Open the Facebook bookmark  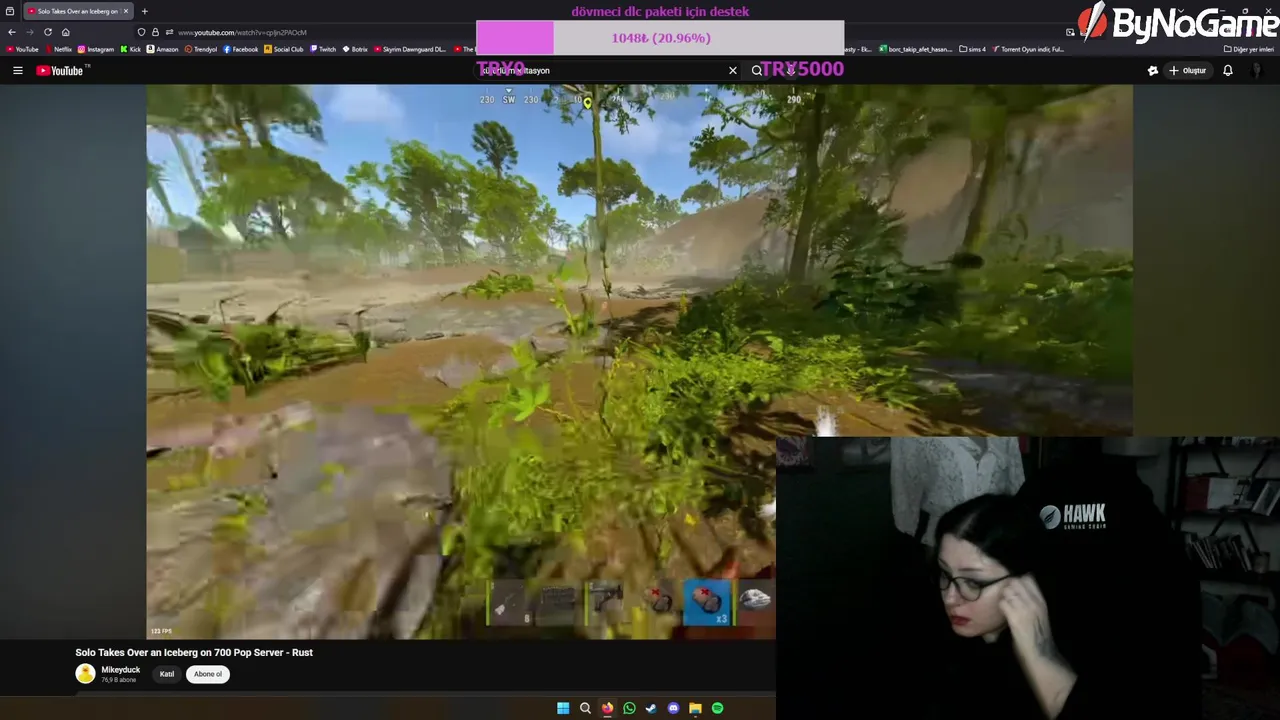(240, 49)
